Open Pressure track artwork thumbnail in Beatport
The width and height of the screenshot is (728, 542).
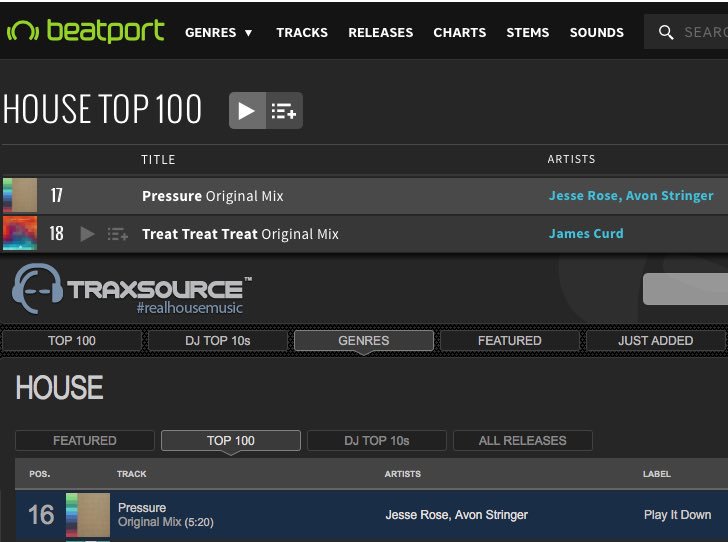pyautogui.click(x=20, y=195)
